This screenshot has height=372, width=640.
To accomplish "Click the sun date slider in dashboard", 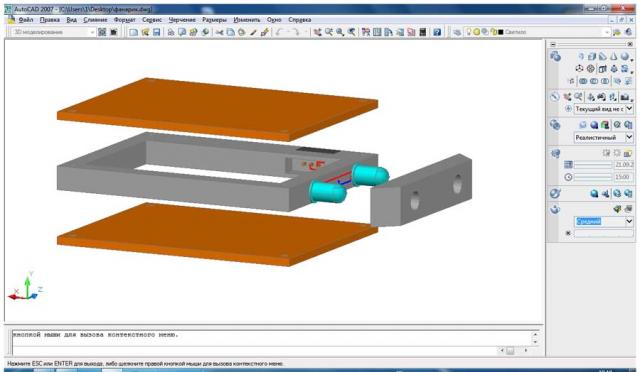I will [593, 165].
